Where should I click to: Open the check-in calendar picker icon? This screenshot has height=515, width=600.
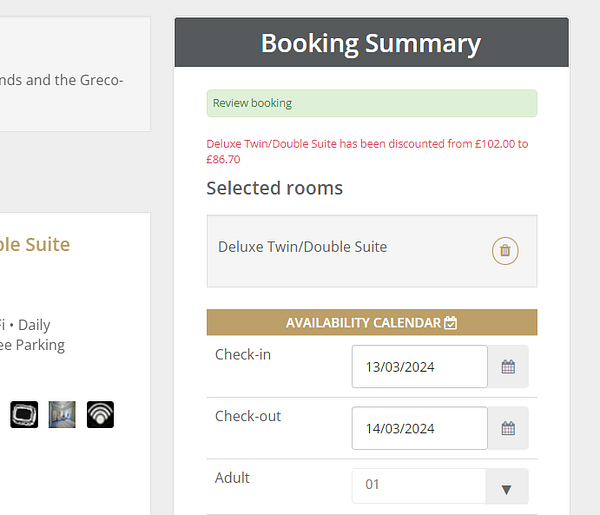click(508, 367)
